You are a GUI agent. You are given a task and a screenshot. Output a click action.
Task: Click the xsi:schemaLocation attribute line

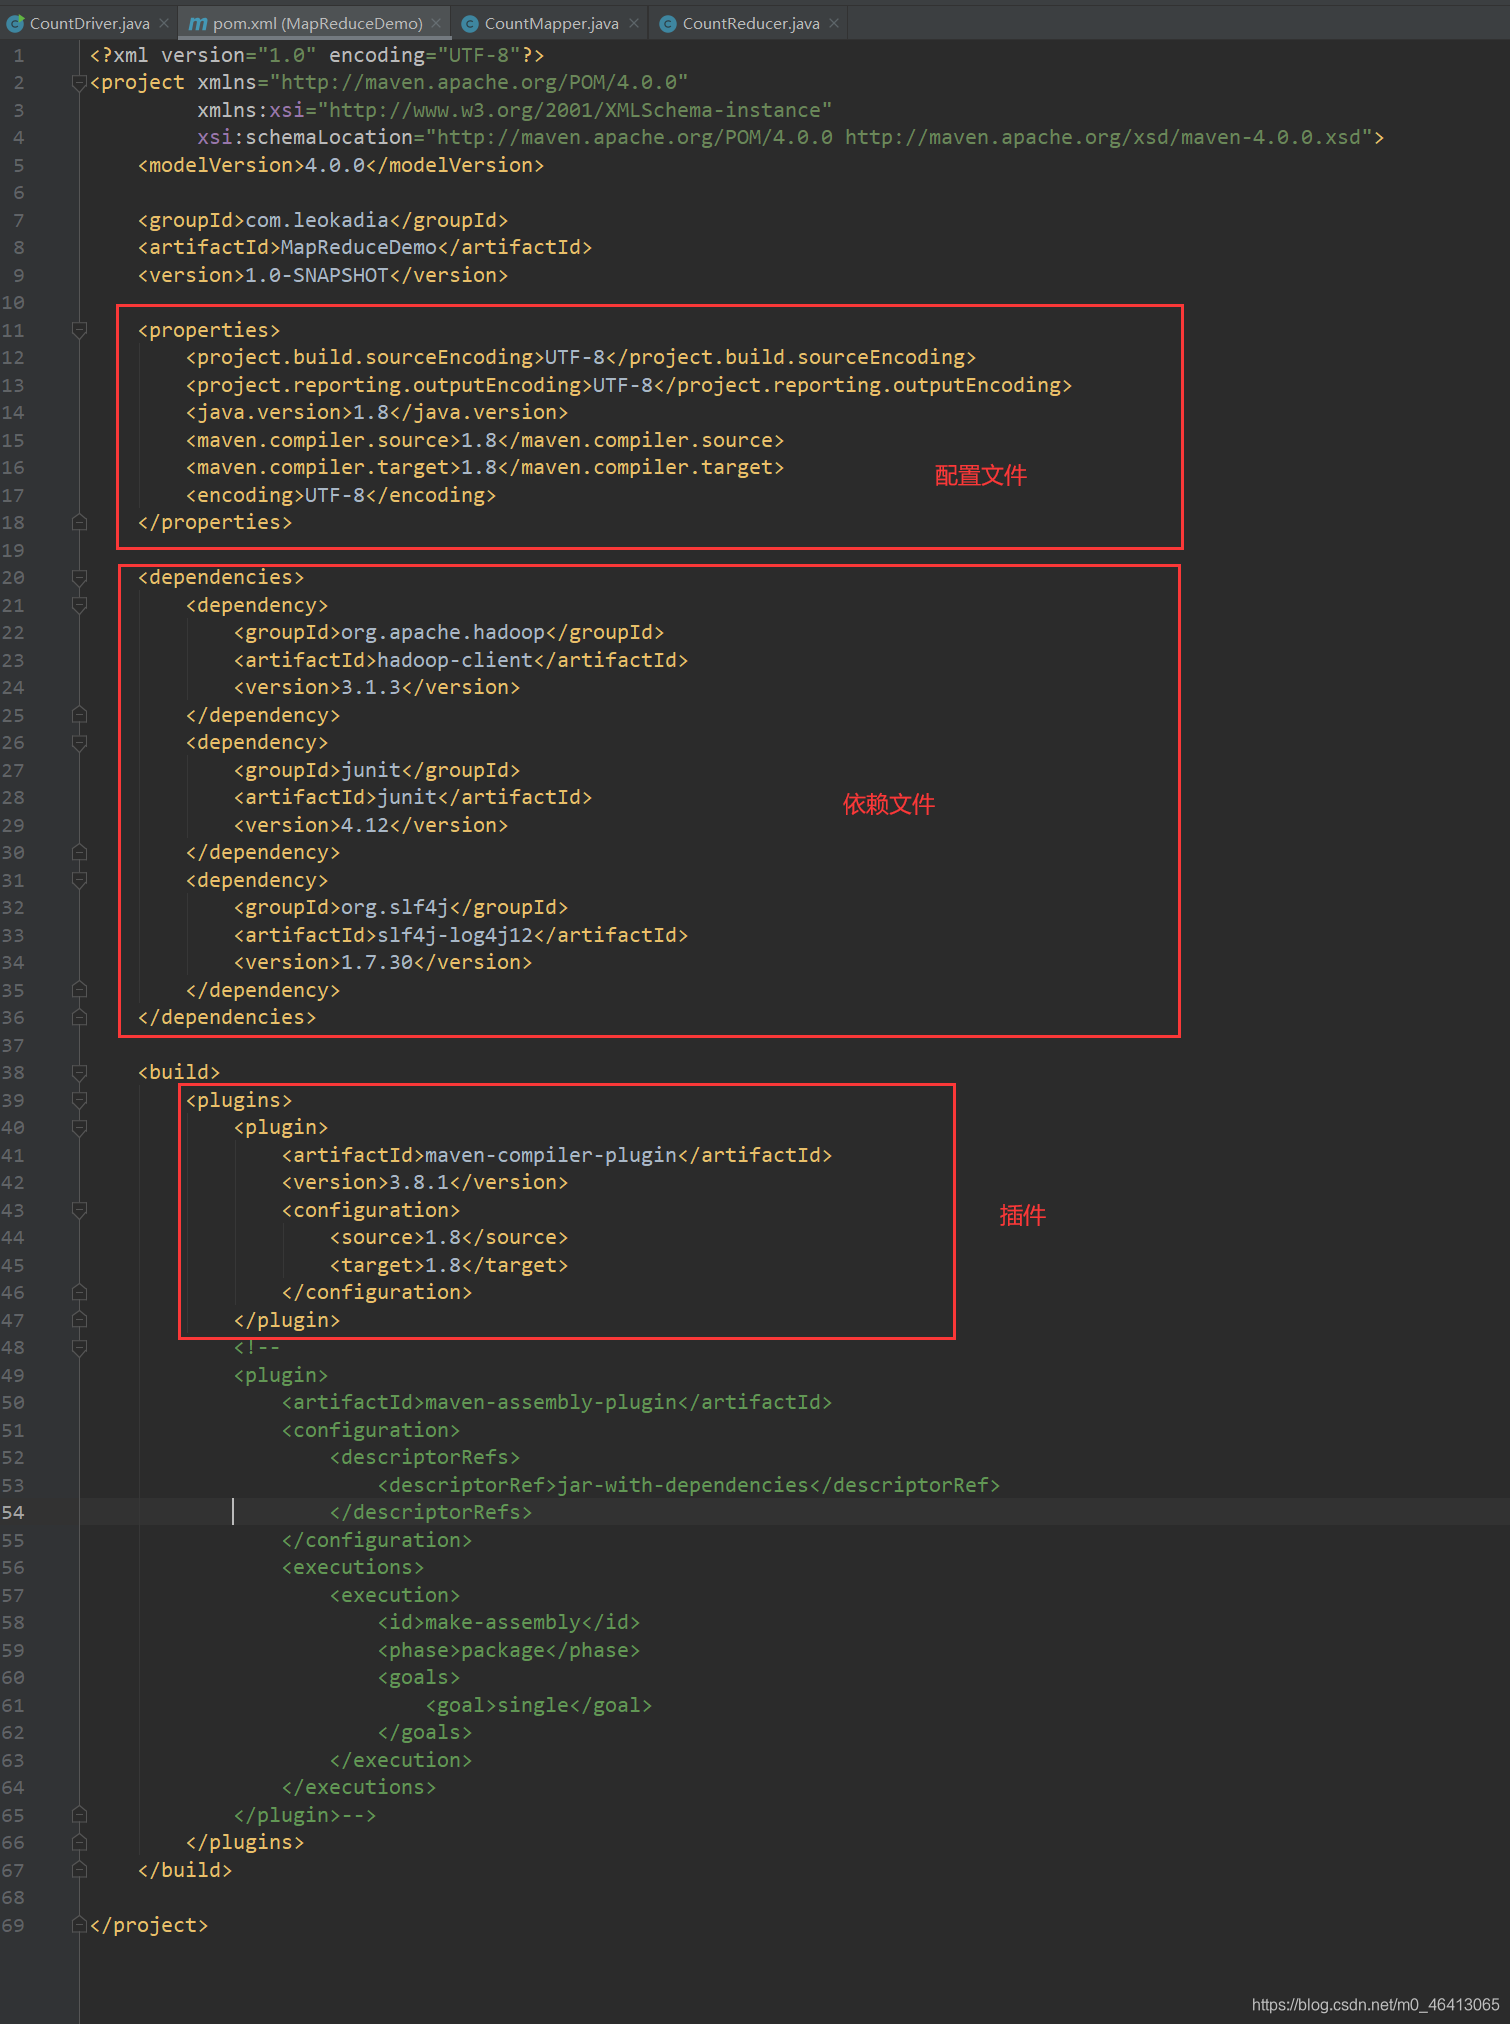[x=791, y=137]
